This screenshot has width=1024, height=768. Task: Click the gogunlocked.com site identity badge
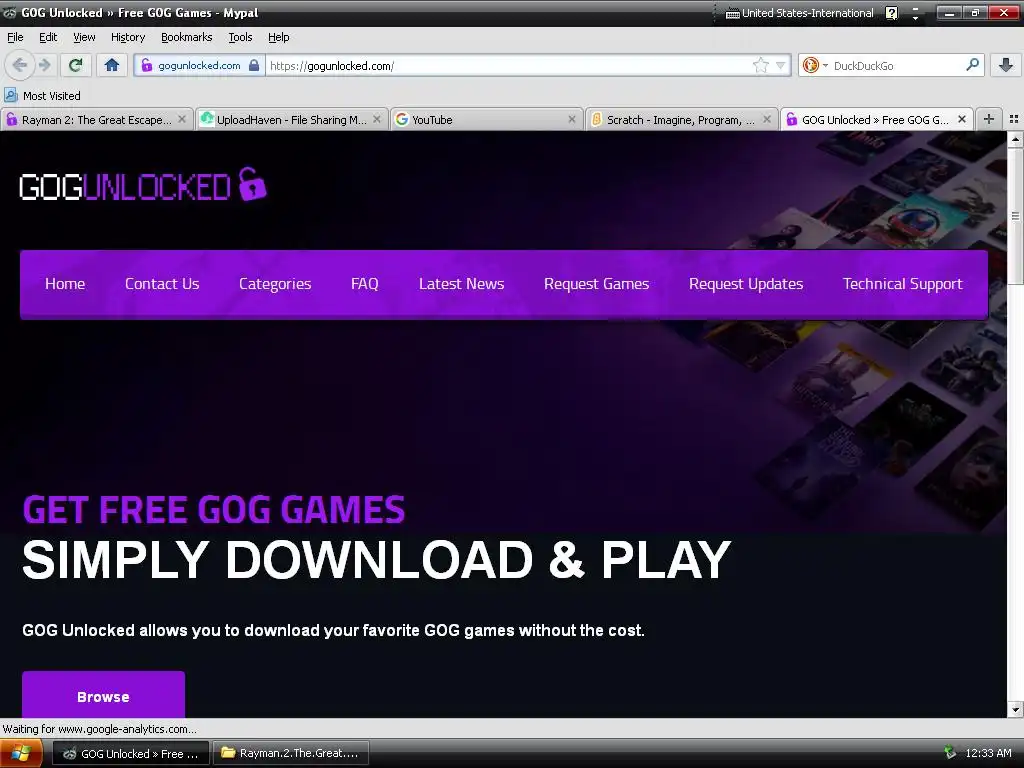point(199,65)
